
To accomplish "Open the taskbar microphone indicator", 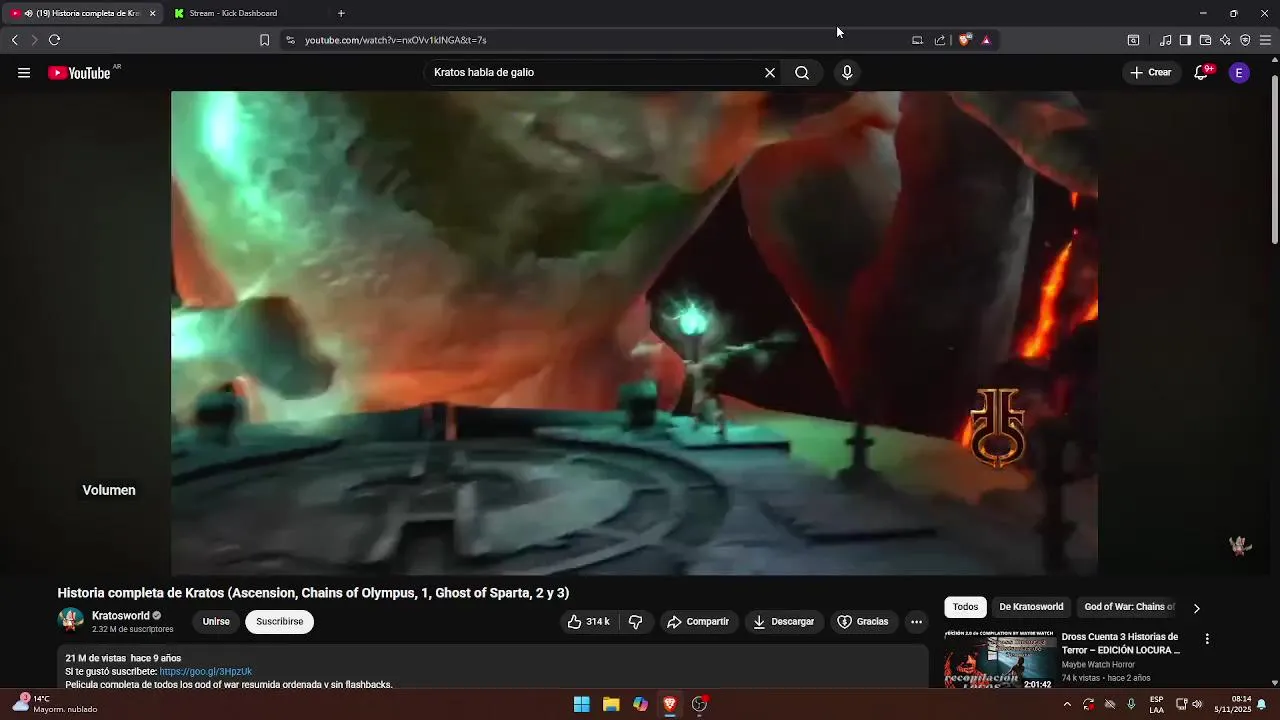I will [x=1131, y=704].
